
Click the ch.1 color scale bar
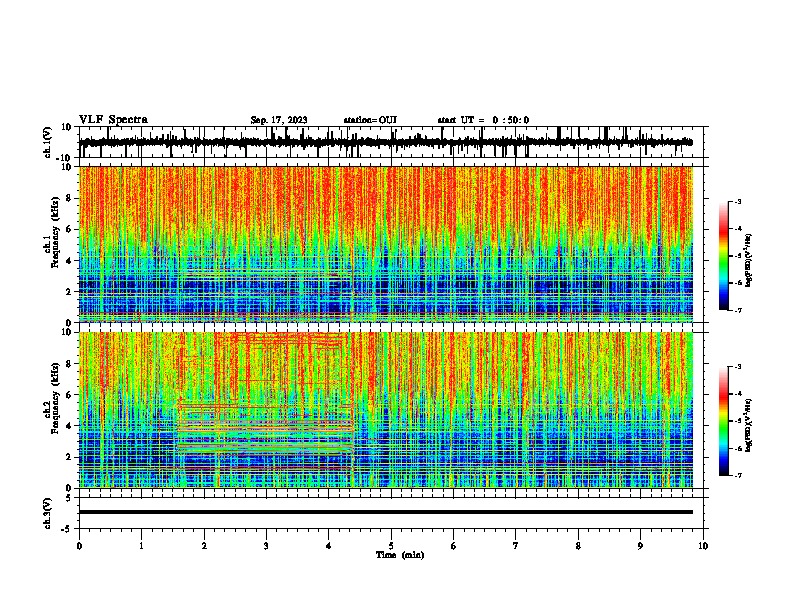[723, 256]
